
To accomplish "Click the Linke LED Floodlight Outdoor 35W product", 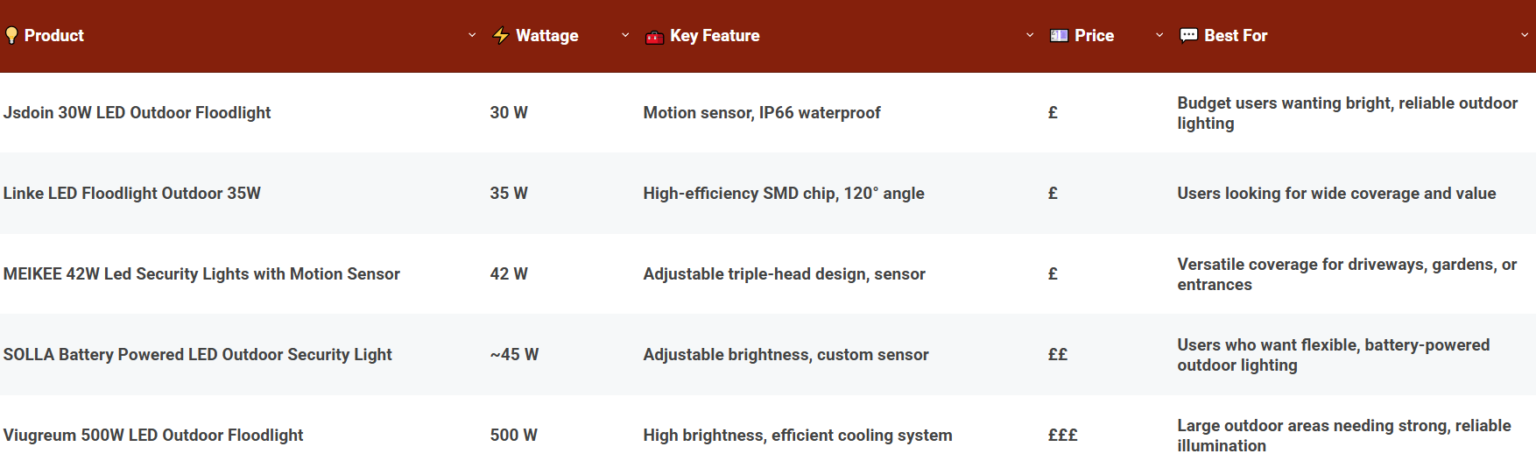I will (132, 194).
